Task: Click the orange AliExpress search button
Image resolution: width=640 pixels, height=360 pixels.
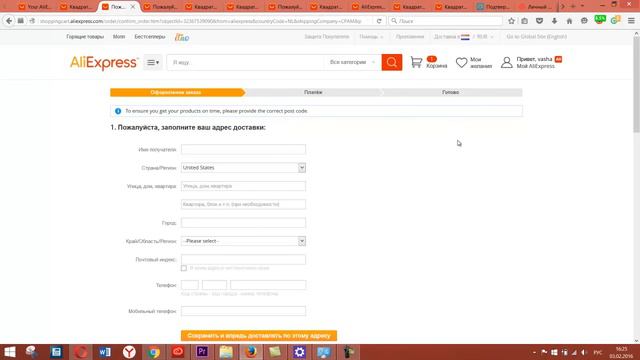Action: pos(392,62)
